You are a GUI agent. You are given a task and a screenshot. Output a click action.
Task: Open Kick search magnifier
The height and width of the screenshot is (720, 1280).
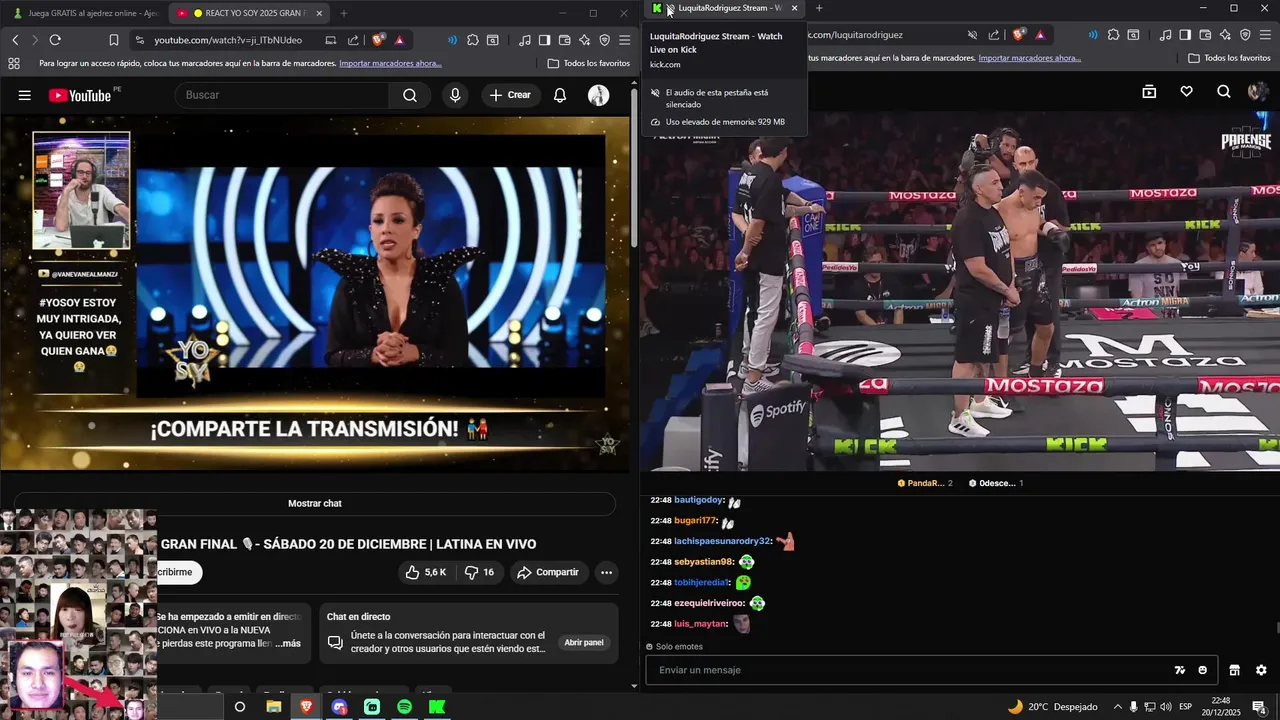[1224, 92]
